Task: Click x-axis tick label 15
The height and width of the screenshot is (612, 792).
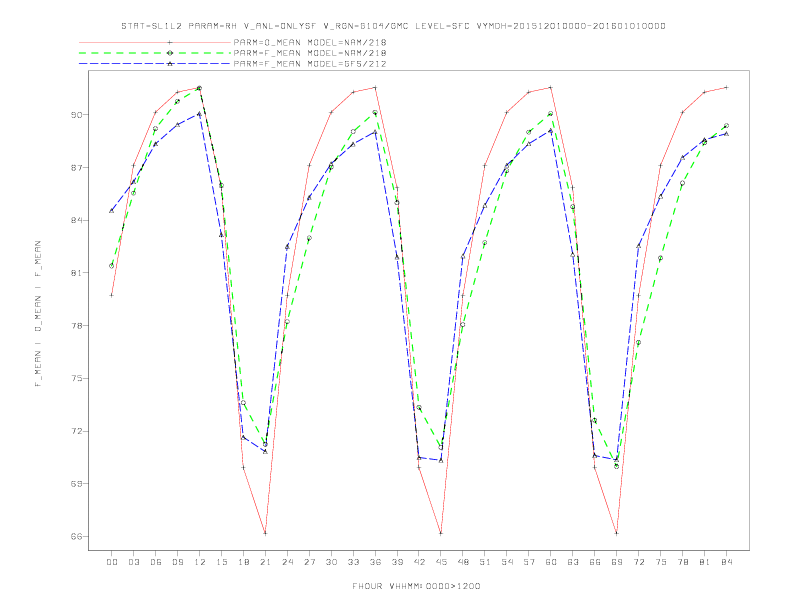Action: tap(221, 562)
